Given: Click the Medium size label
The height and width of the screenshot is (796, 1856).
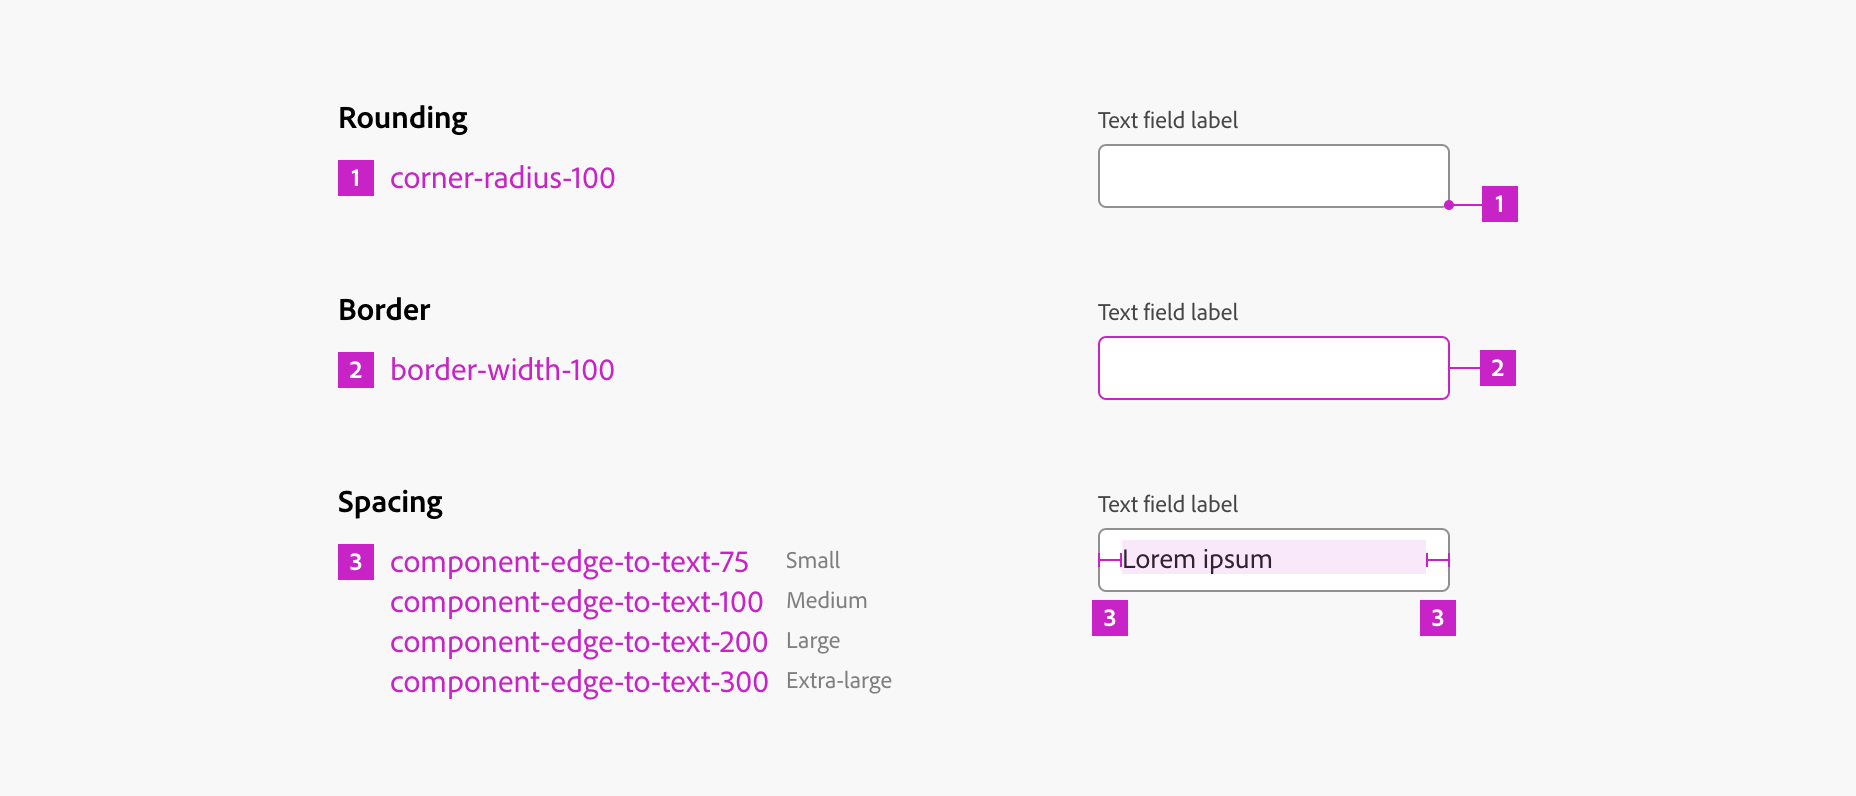Looking at the screenshot, I should point(826,600).
